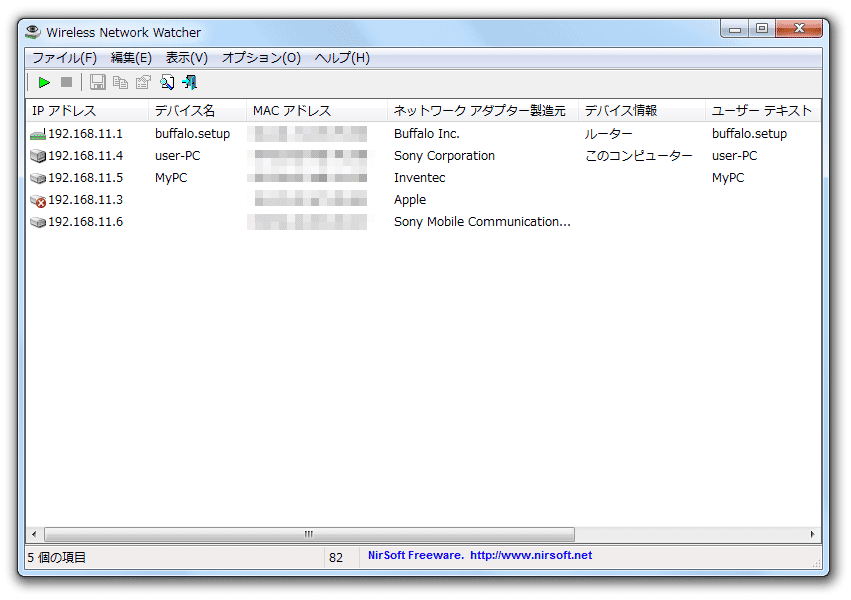
Task: Click the disconnected device icon beside 192.168.11.3
Action: point(38,201)
